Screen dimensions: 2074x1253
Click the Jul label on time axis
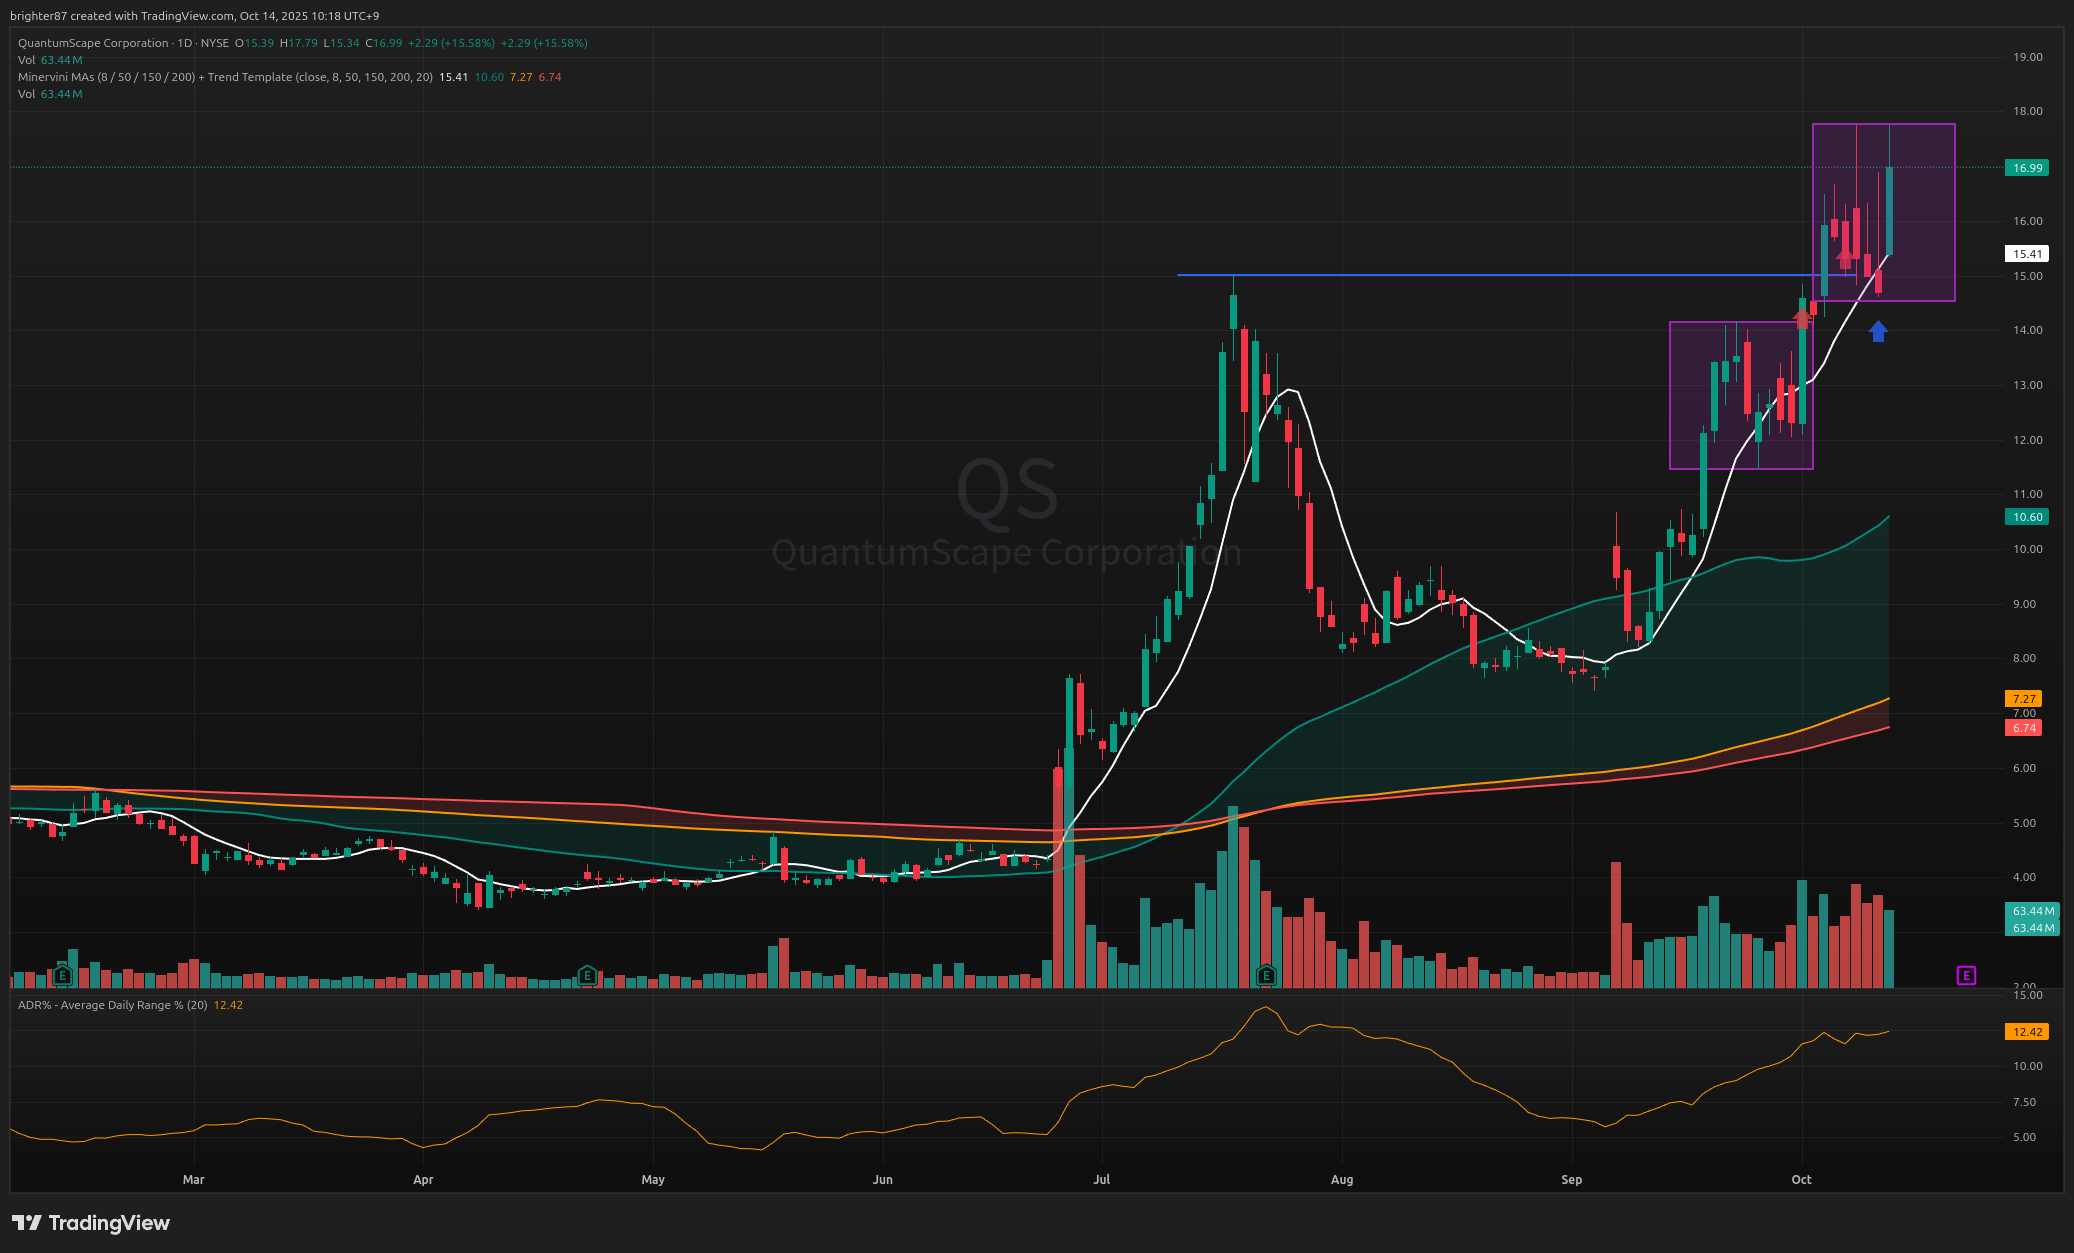point(1102,1180)
